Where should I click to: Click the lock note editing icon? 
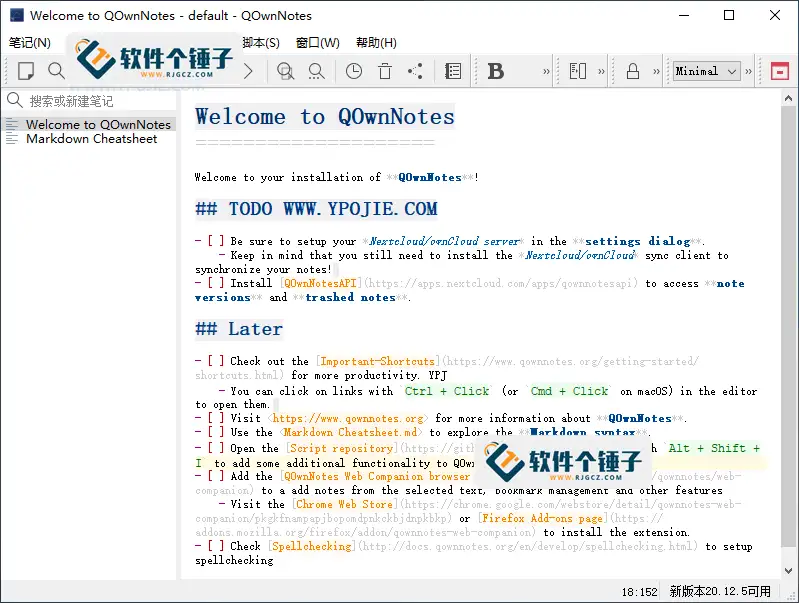(633, 71)
